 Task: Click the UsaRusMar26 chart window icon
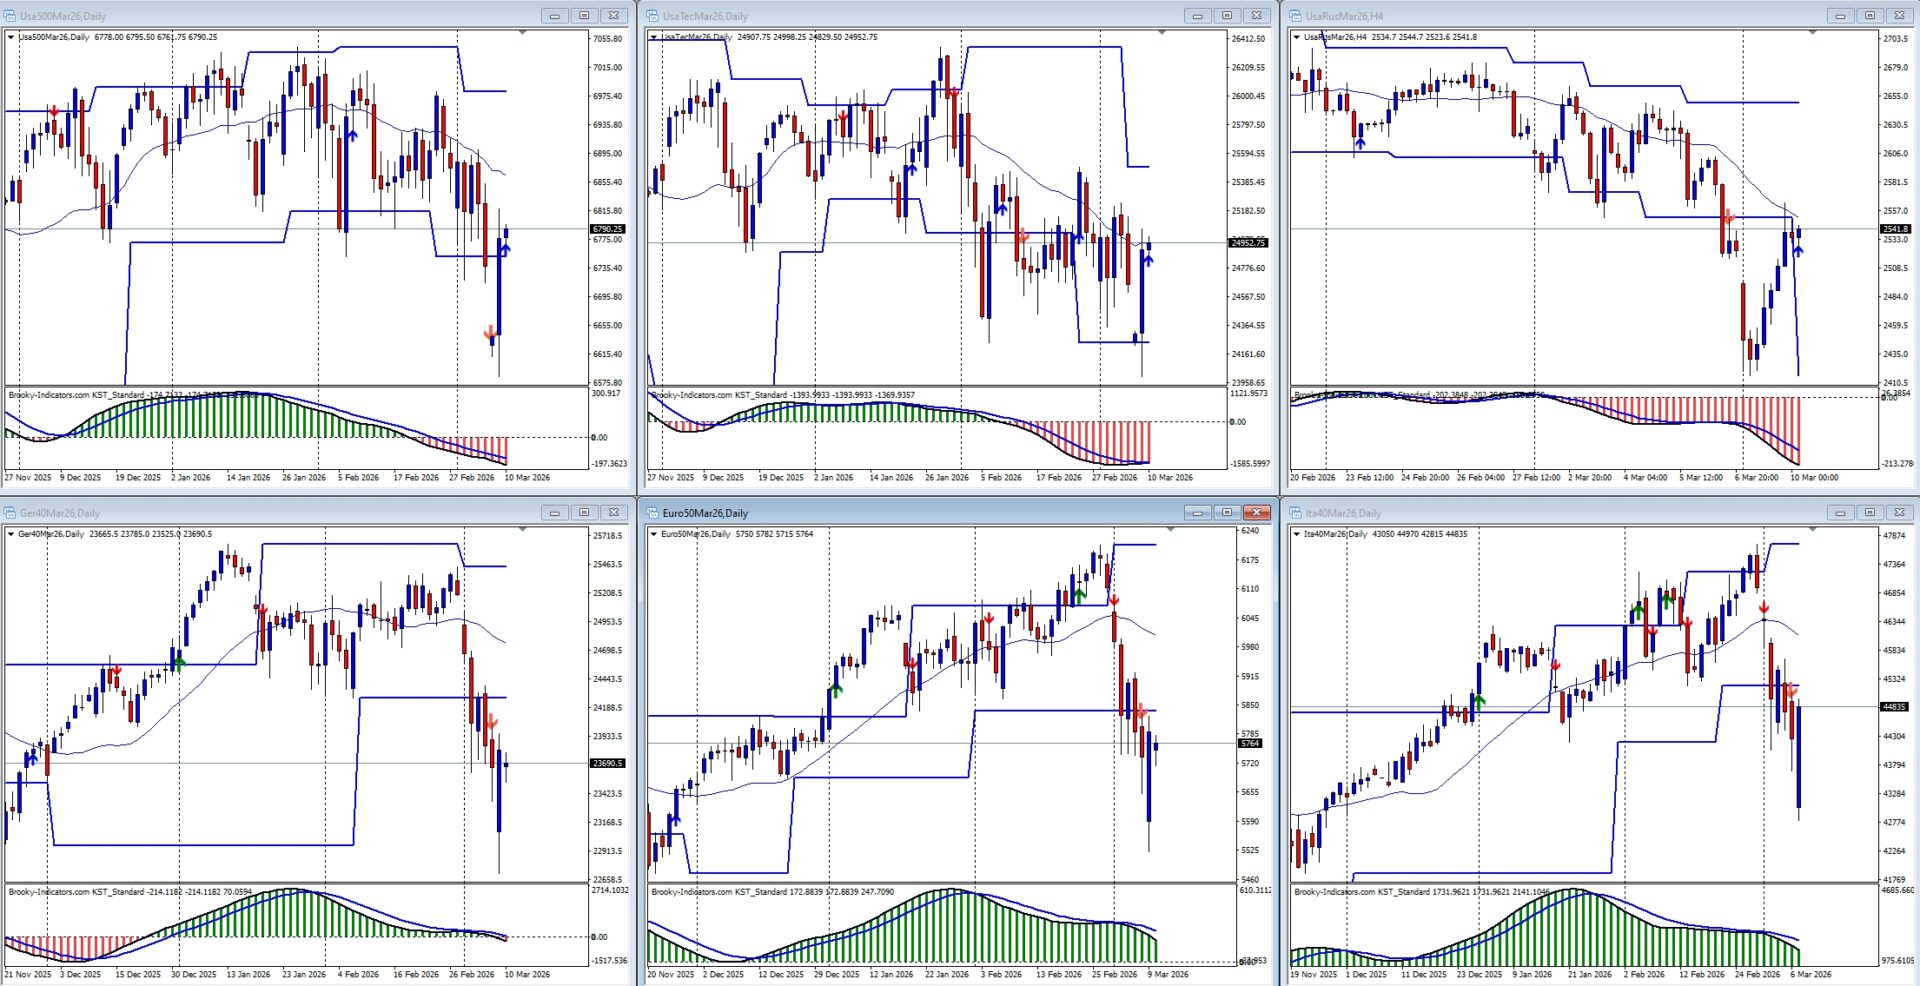(1295, 16)
